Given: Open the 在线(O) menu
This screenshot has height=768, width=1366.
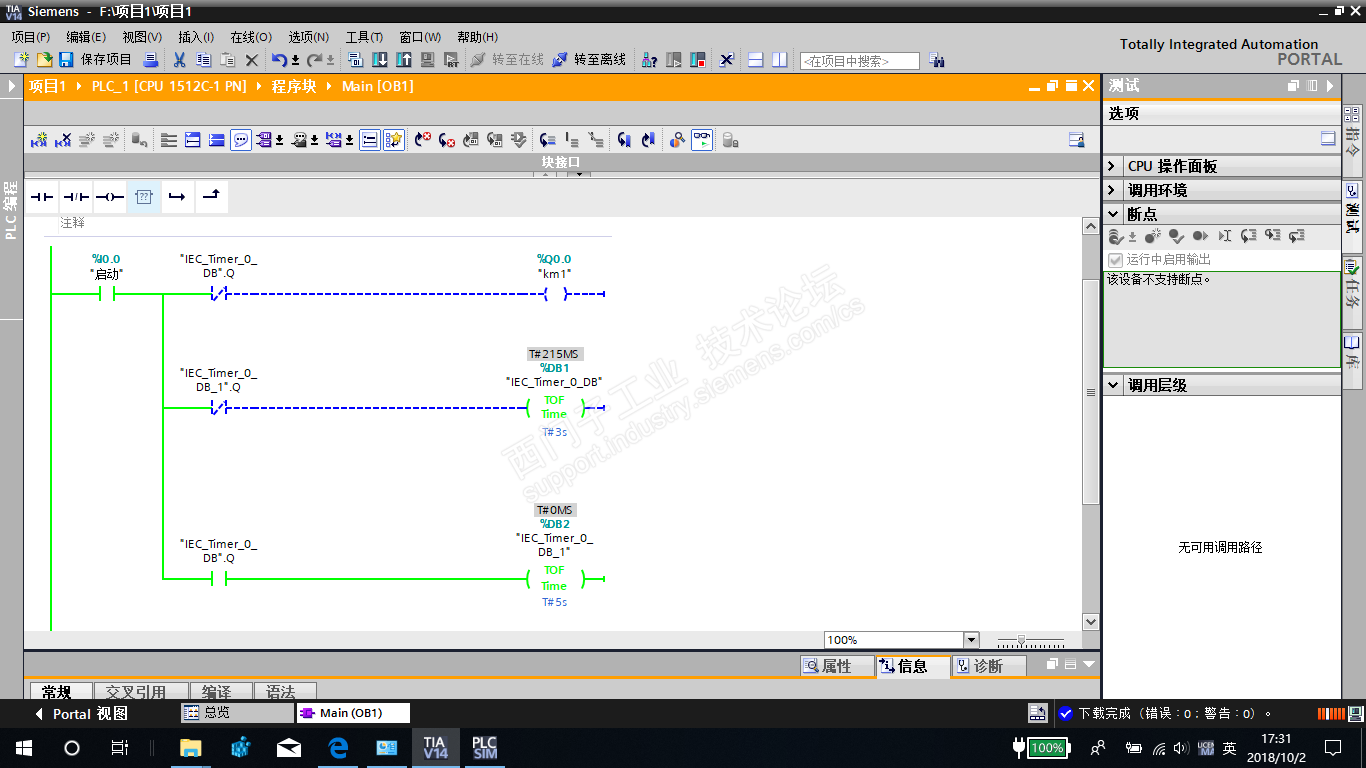Looking at the screenshot, I should (251, 37).
